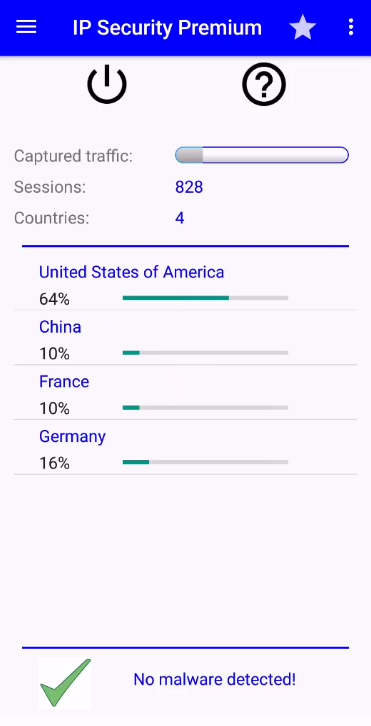Click the France 10% percentage text
Image resolution: width=371 pixels, height=726 pixels.
click(54, 408)
